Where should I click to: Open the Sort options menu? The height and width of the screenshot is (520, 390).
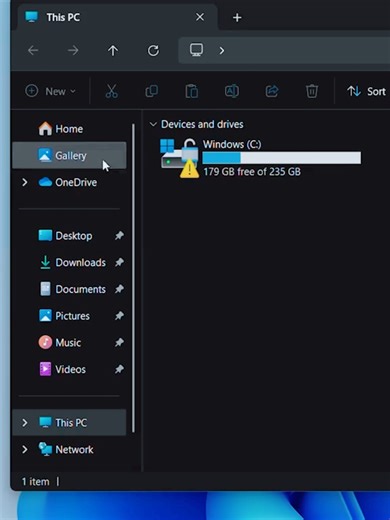(366, 91)
